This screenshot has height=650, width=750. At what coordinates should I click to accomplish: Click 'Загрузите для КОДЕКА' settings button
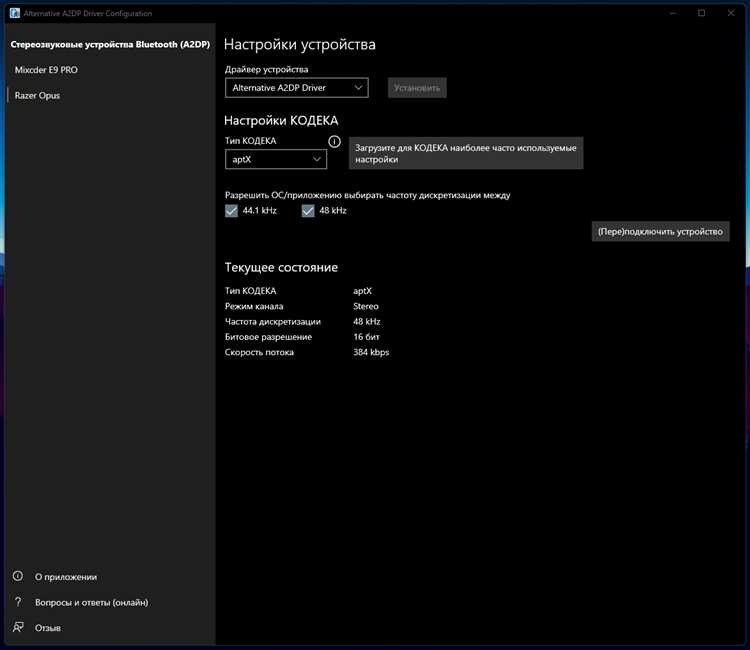pos(466,154)
